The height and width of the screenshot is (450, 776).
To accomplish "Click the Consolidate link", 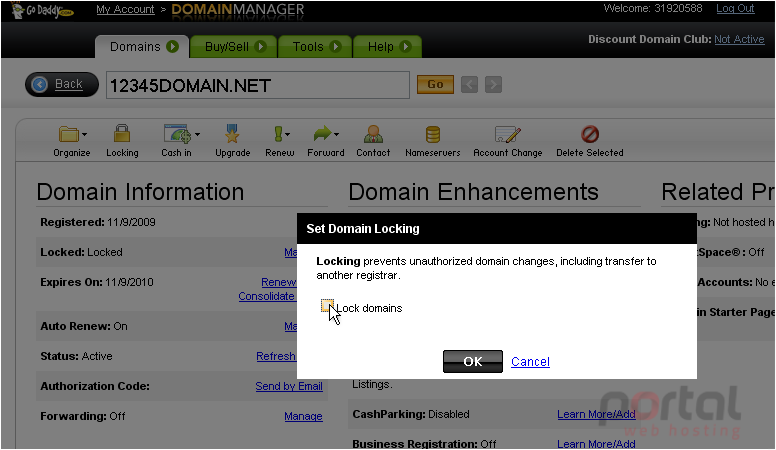I will (267, 296).
